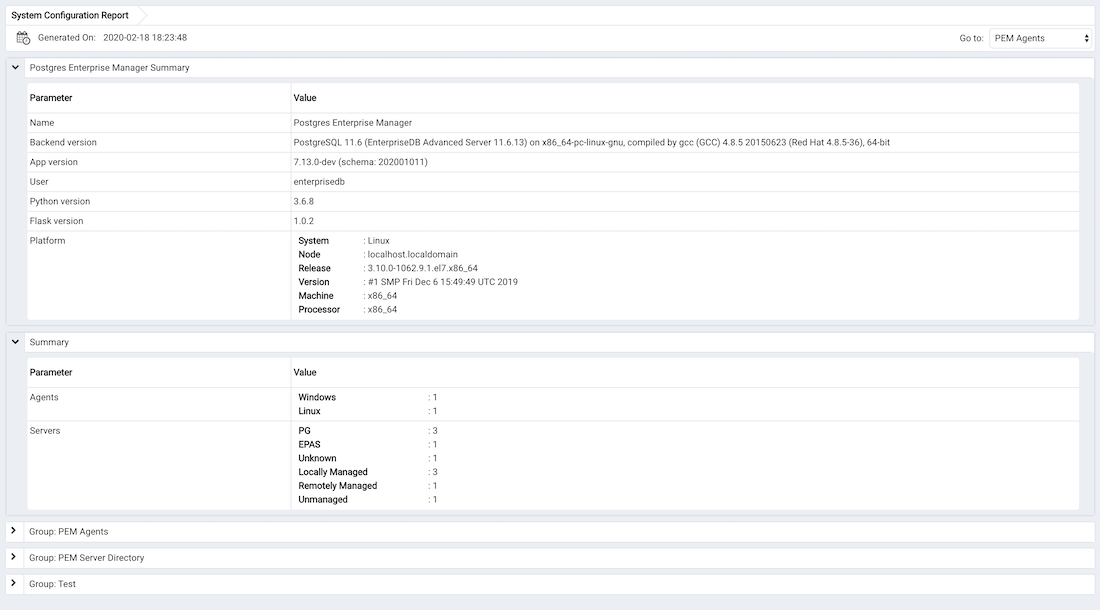Viewport: 1100px width, 610px height.
Task: Click the App version parameter label
Action: 53,162
